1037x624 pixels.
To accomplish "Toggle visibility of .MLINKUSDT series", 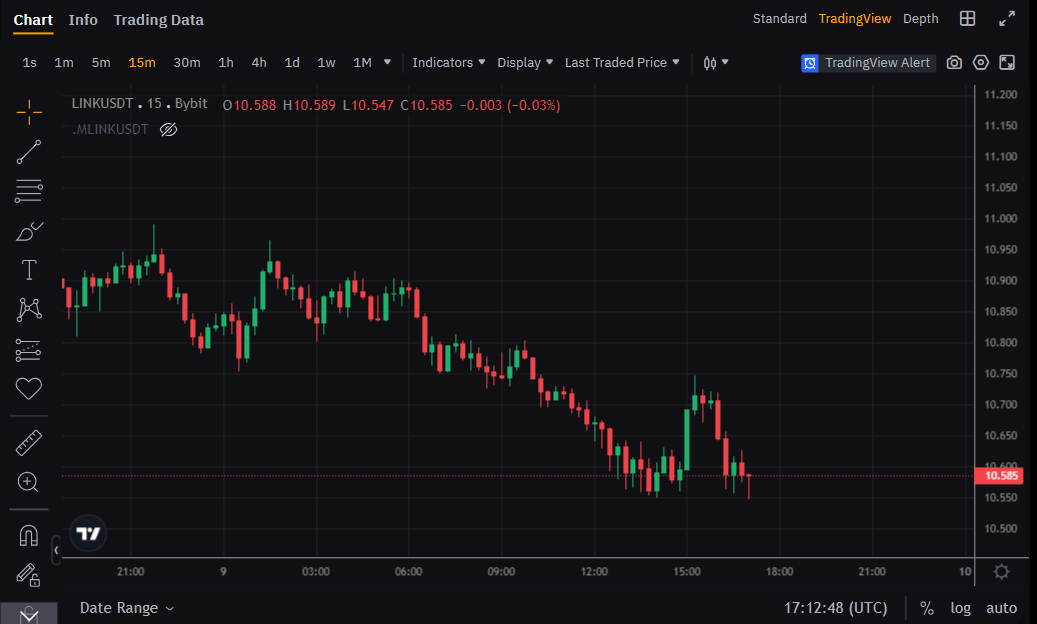I will click(168, 129).
